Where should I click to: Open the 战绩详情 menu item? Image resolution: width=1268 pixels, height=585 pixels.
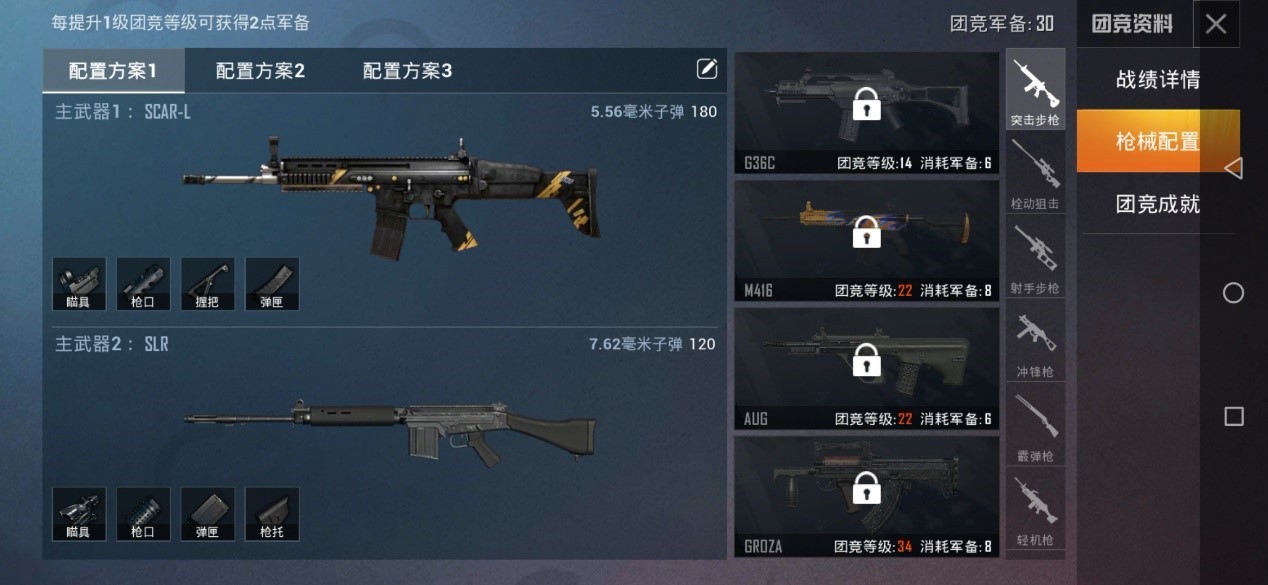[x=1158, y=80]
